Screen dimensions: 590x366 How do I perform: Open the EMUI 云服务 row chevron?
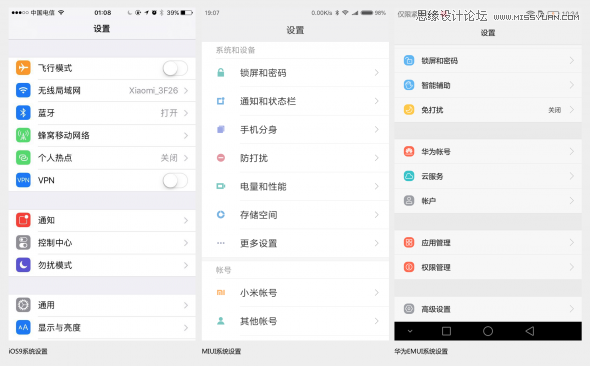coord(572,176)
